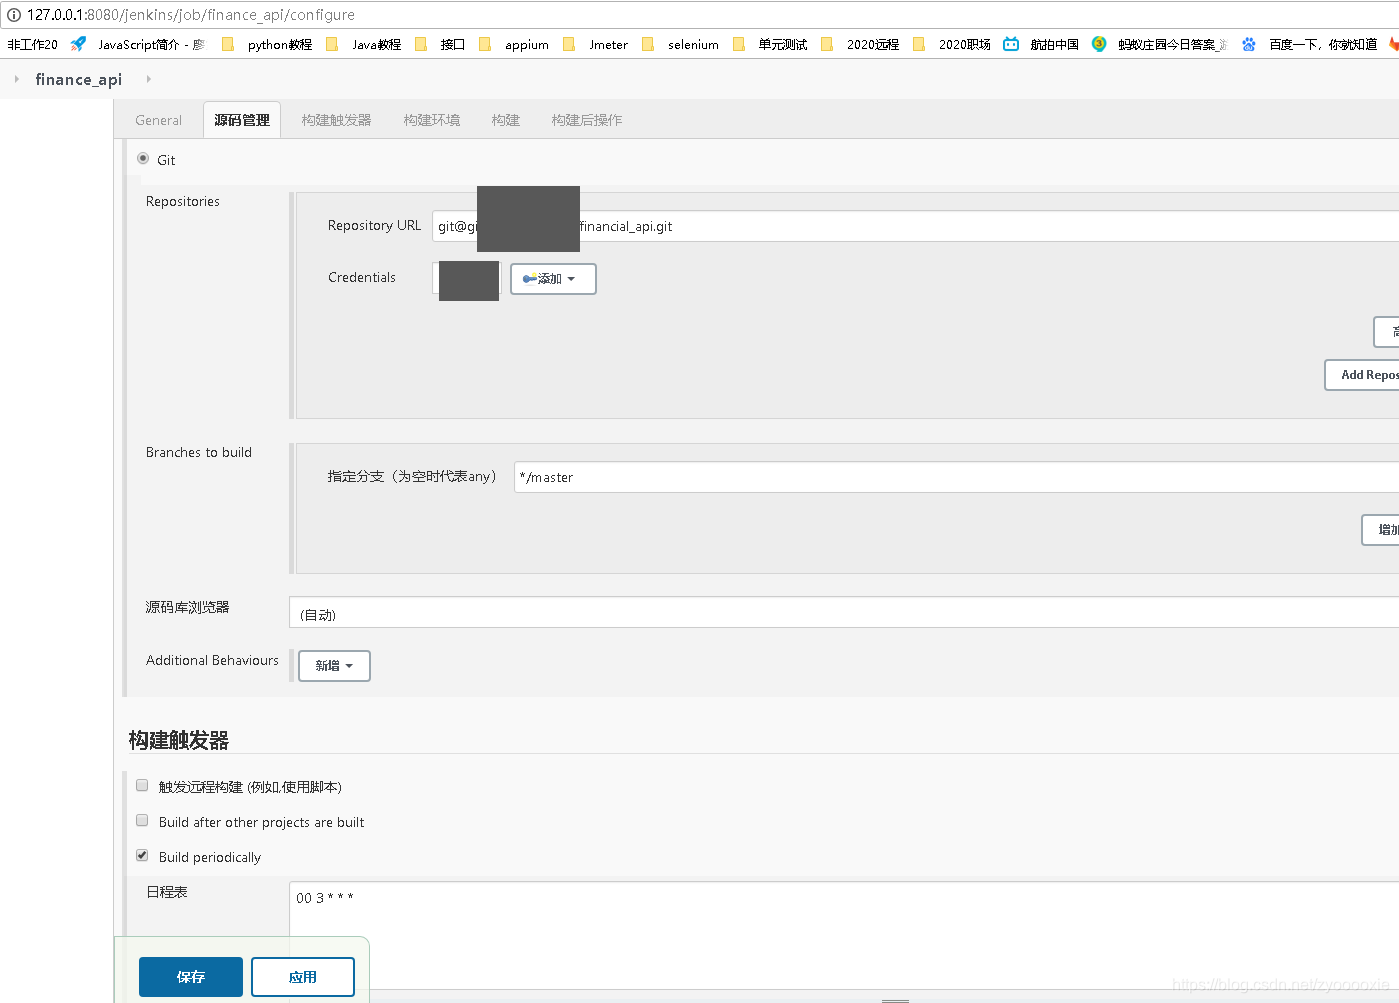The image size is (1399, 1003).
Task: Click breadcrumb arrow before finance_api
Action: tap(17, 79)
